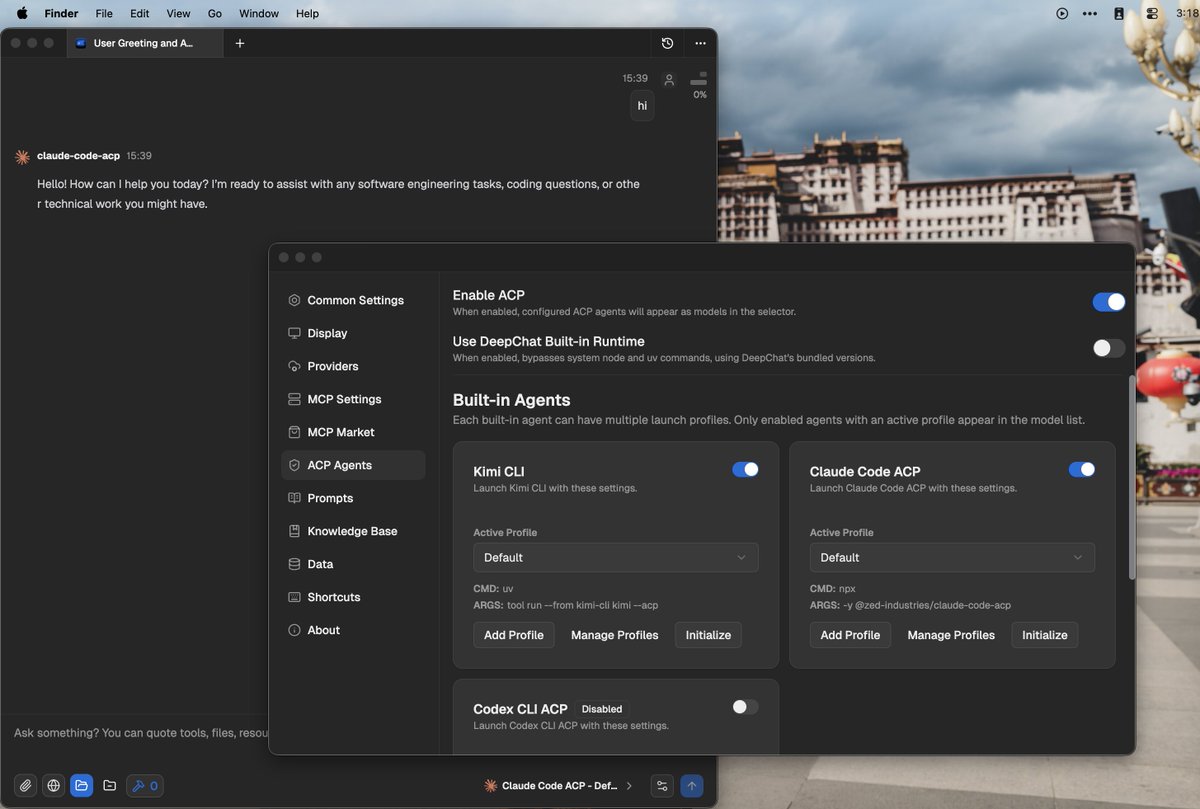Image resolution: width=1200 pixels, height=809 pixels.
Task: Click the user avatar icon beside 15:39
Action: (669, 80)
